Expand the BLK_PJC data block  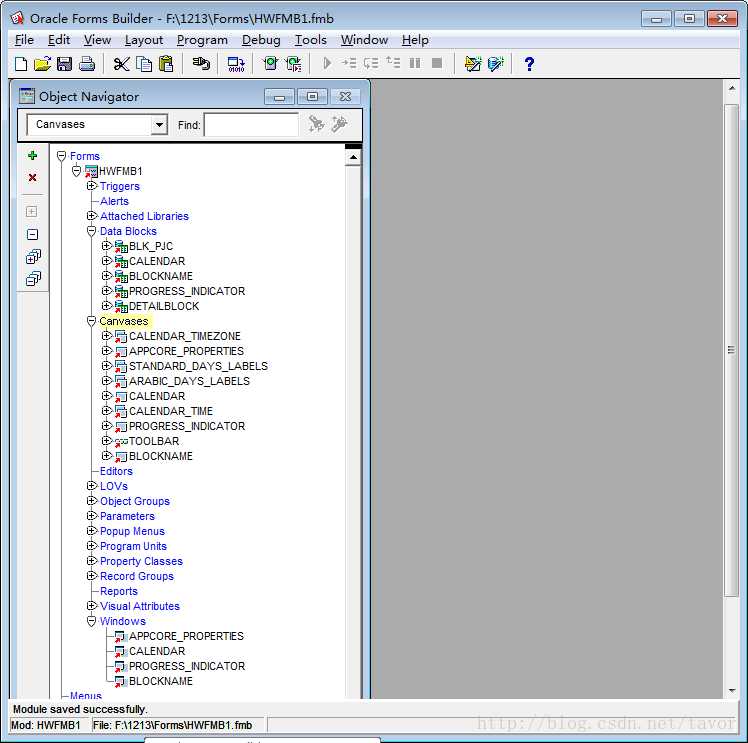[106, 246]
